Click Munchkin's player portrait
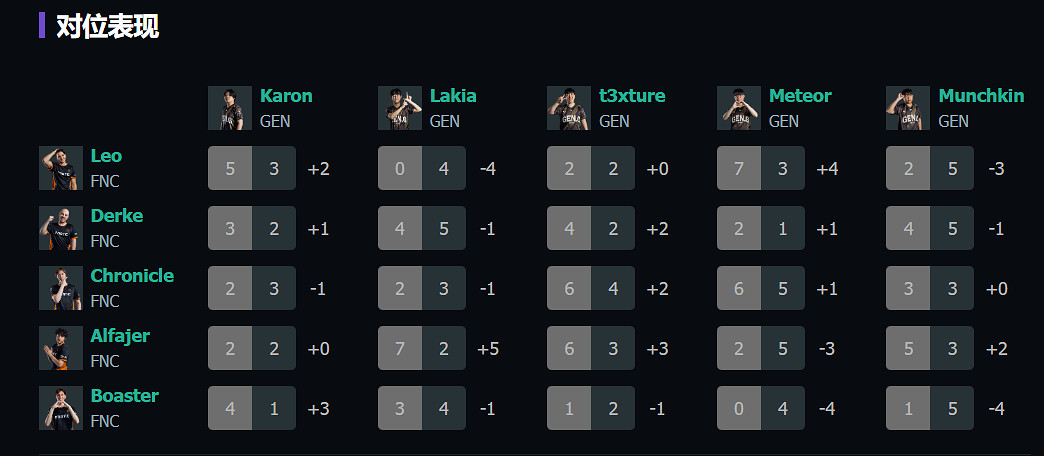 click(x=908, y=108)
